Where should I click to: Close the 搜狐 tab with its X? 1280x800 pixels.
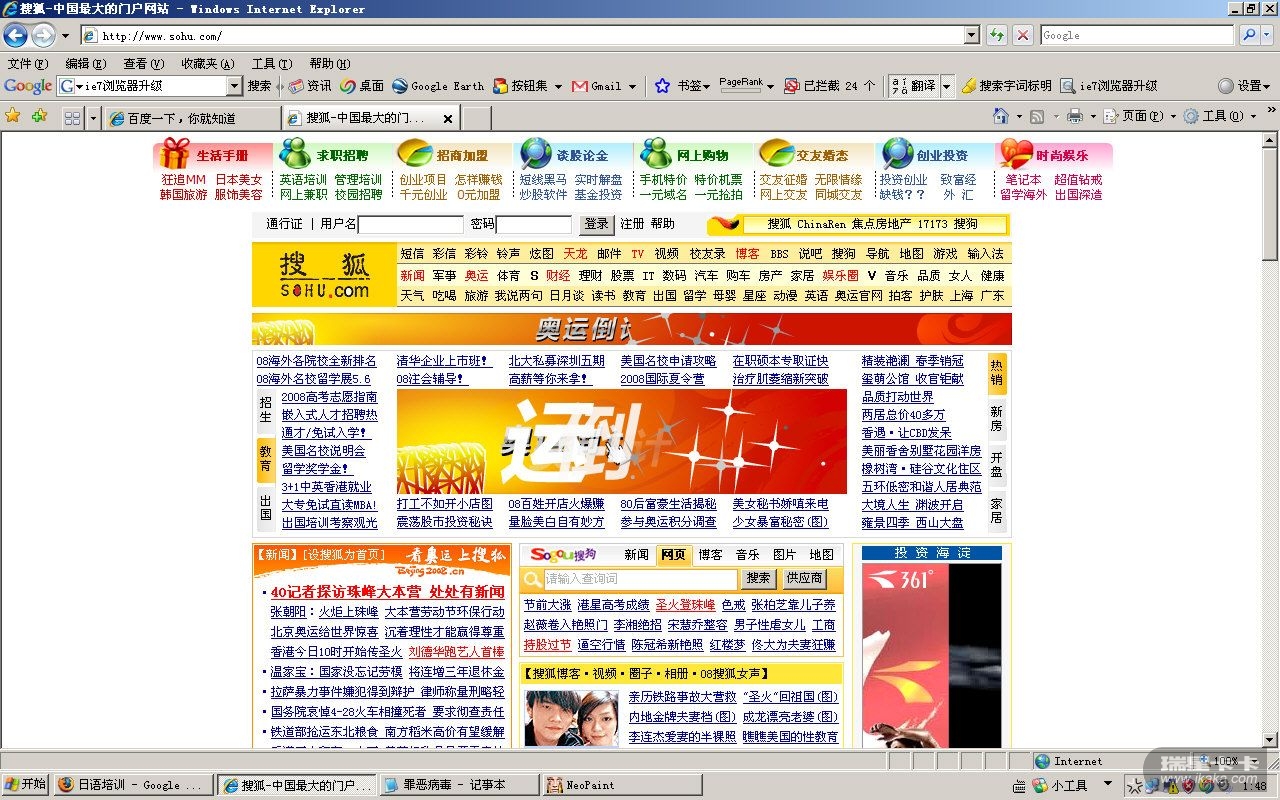(448, 119)
